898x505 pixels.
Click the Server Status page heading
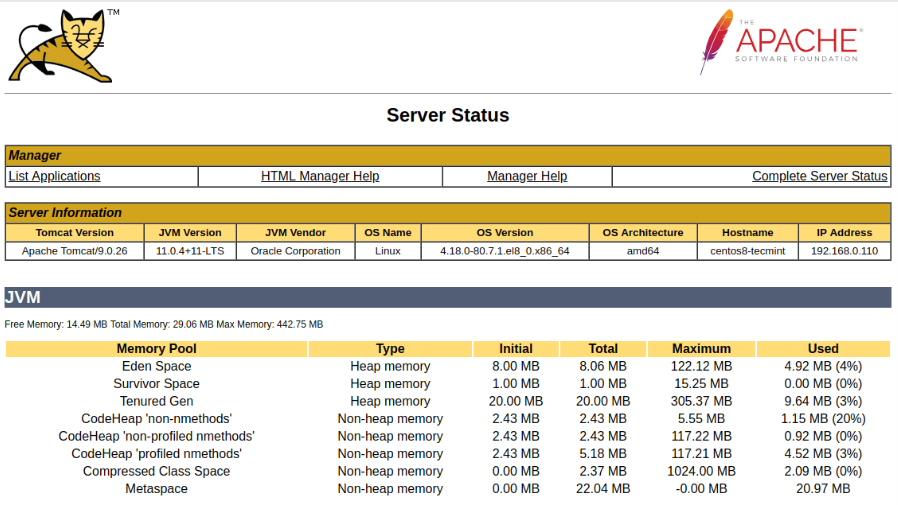(x=448, y=115)
